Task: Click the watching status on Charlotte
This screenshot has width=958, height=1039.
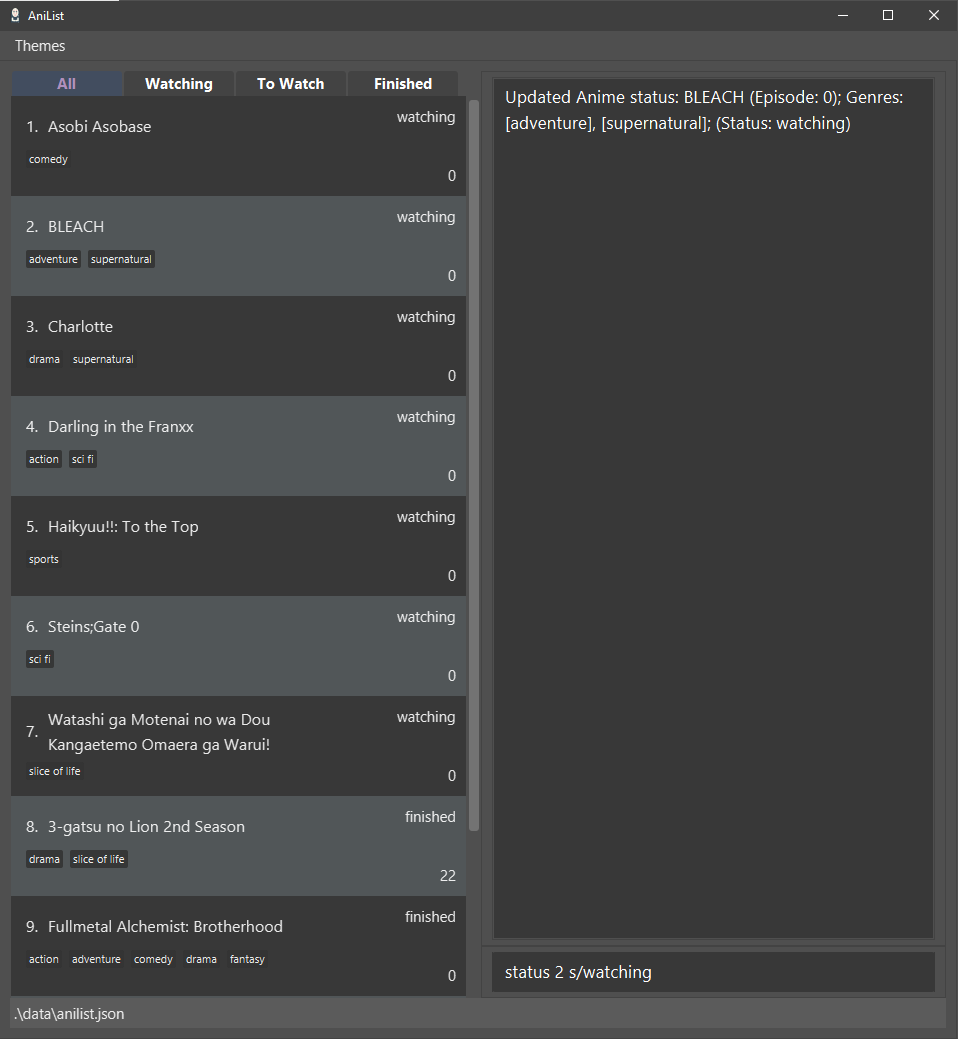Action: coord(426,317)
